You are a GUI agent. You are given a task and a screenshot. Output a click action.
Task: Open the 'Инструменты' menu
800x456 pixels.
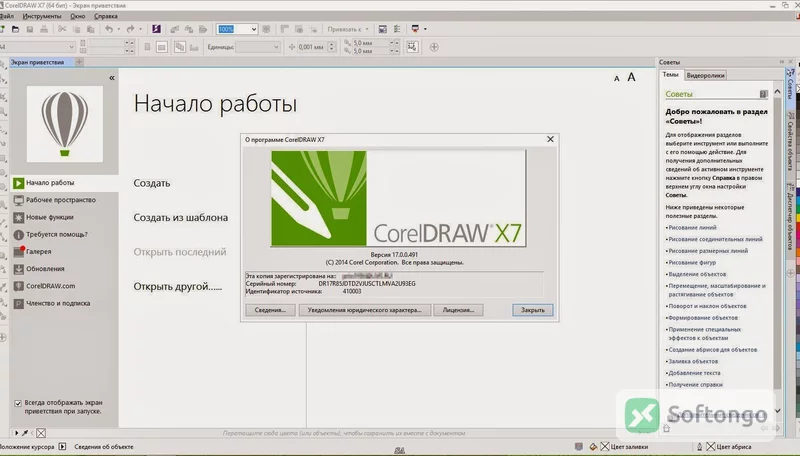(42, 16)
